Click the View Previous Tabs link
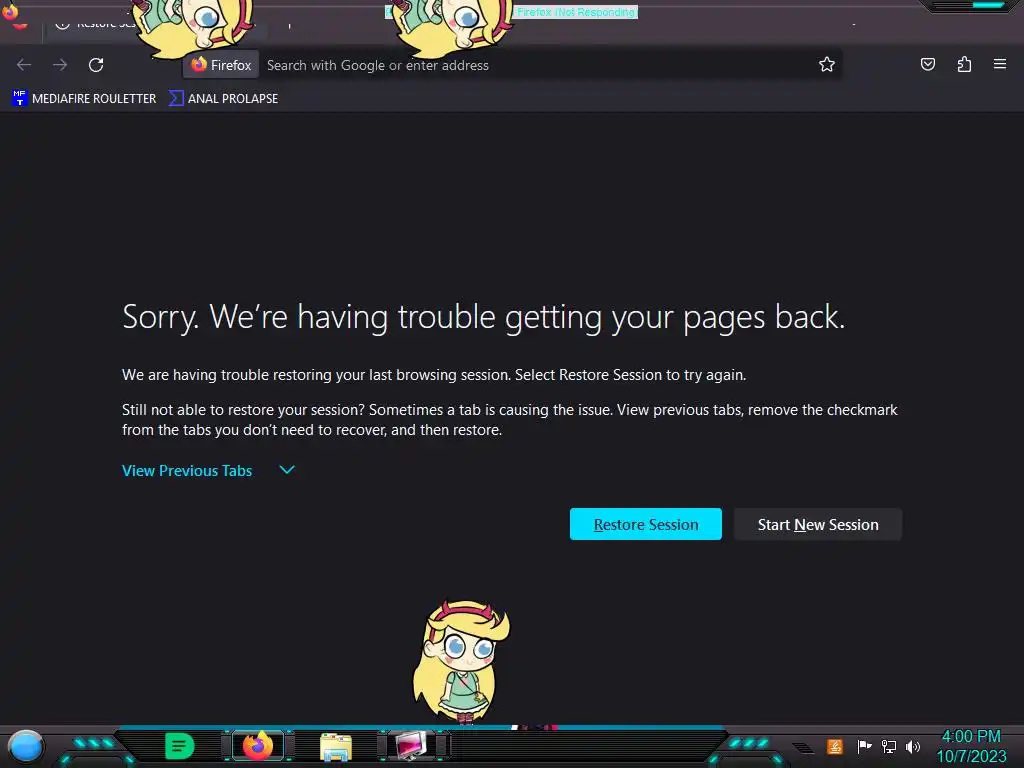This screenshot has width=1024, height=768. tap(187, 470)
